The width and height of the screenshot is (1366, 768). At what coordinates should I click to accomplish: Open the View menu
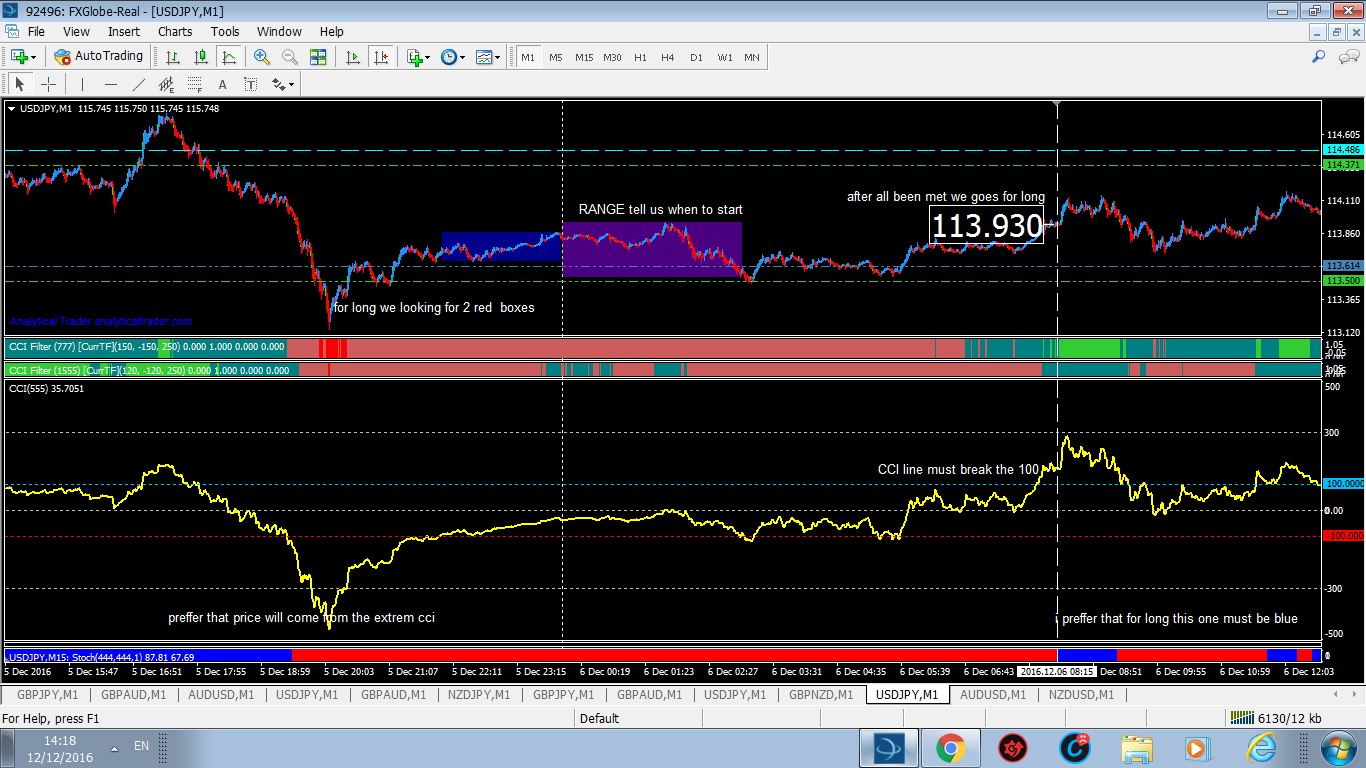click(x=76, y=32)
